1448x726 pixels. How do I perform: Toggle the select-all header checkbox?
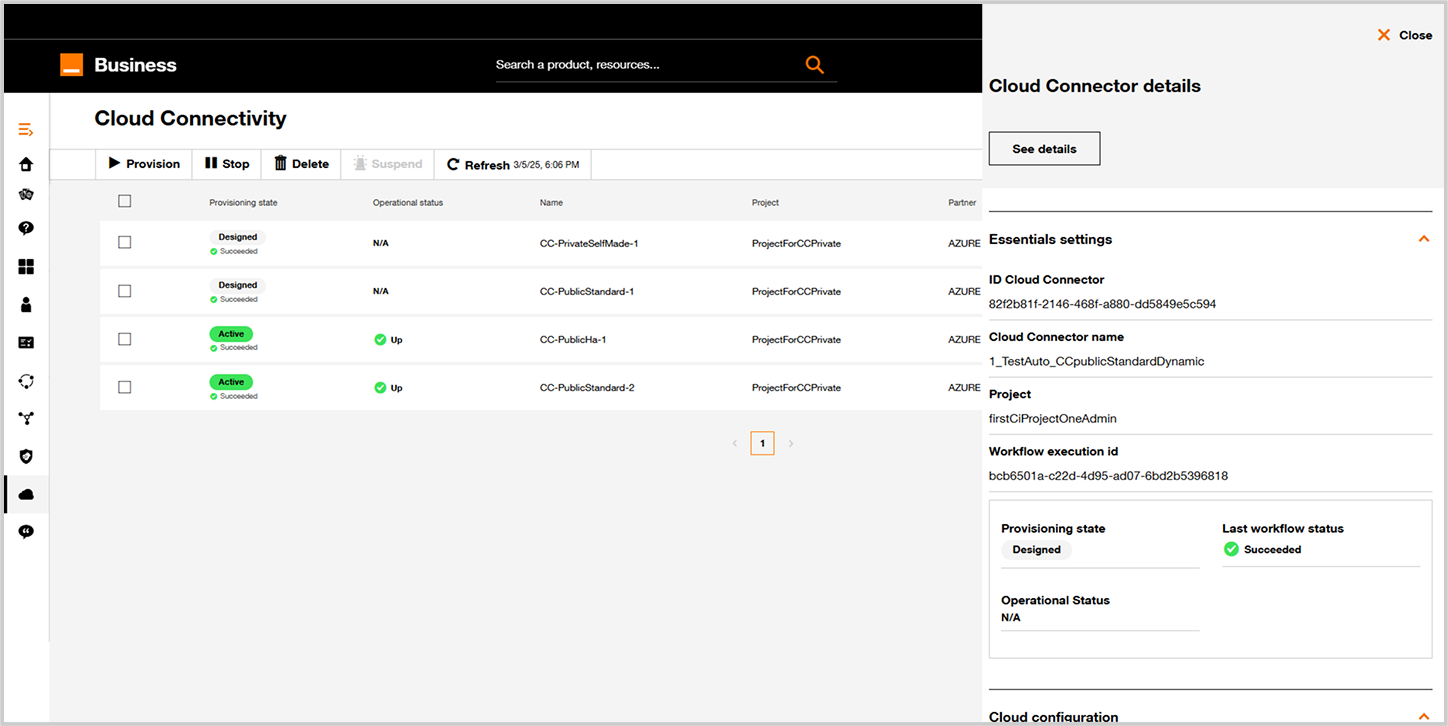(125, 201)
